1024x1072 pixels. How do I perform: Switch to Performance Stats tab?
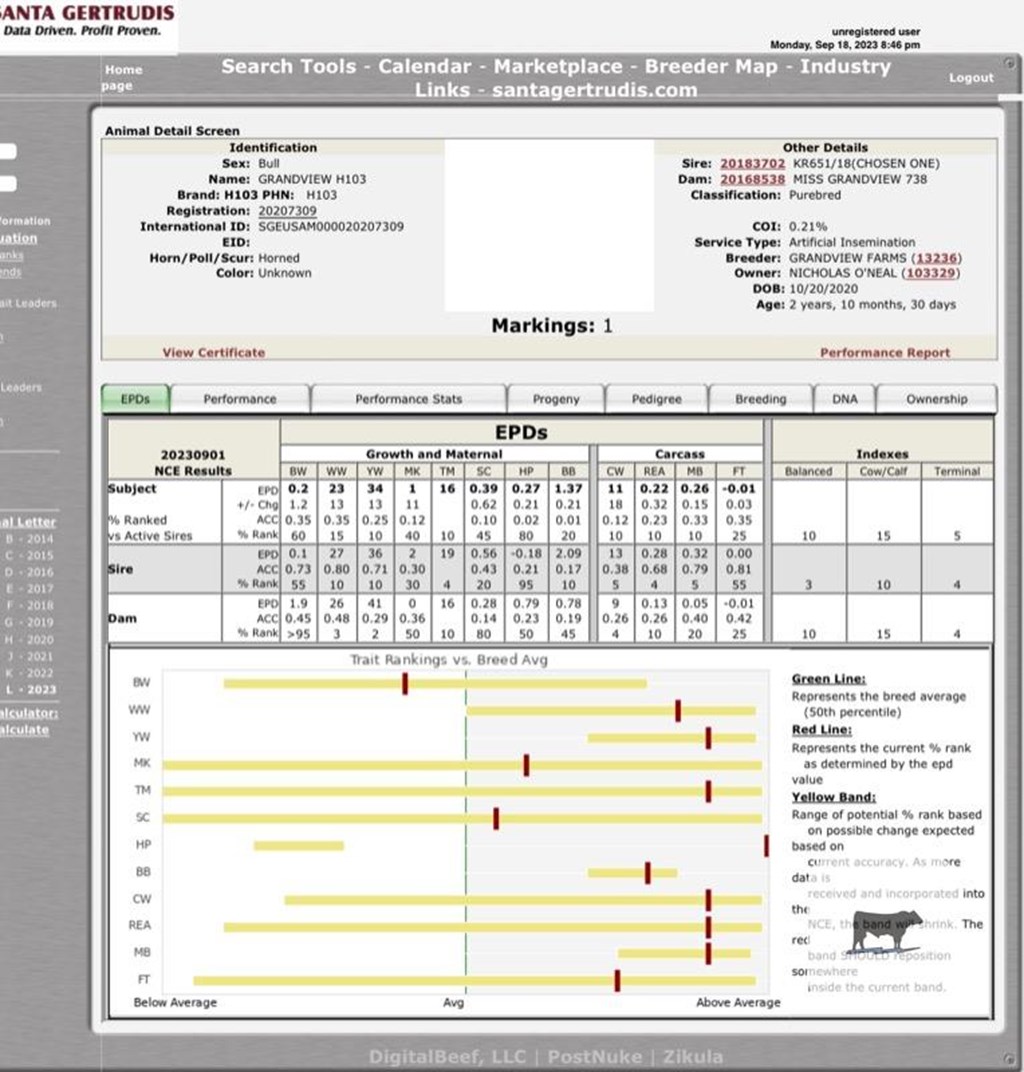click(409, 399)
